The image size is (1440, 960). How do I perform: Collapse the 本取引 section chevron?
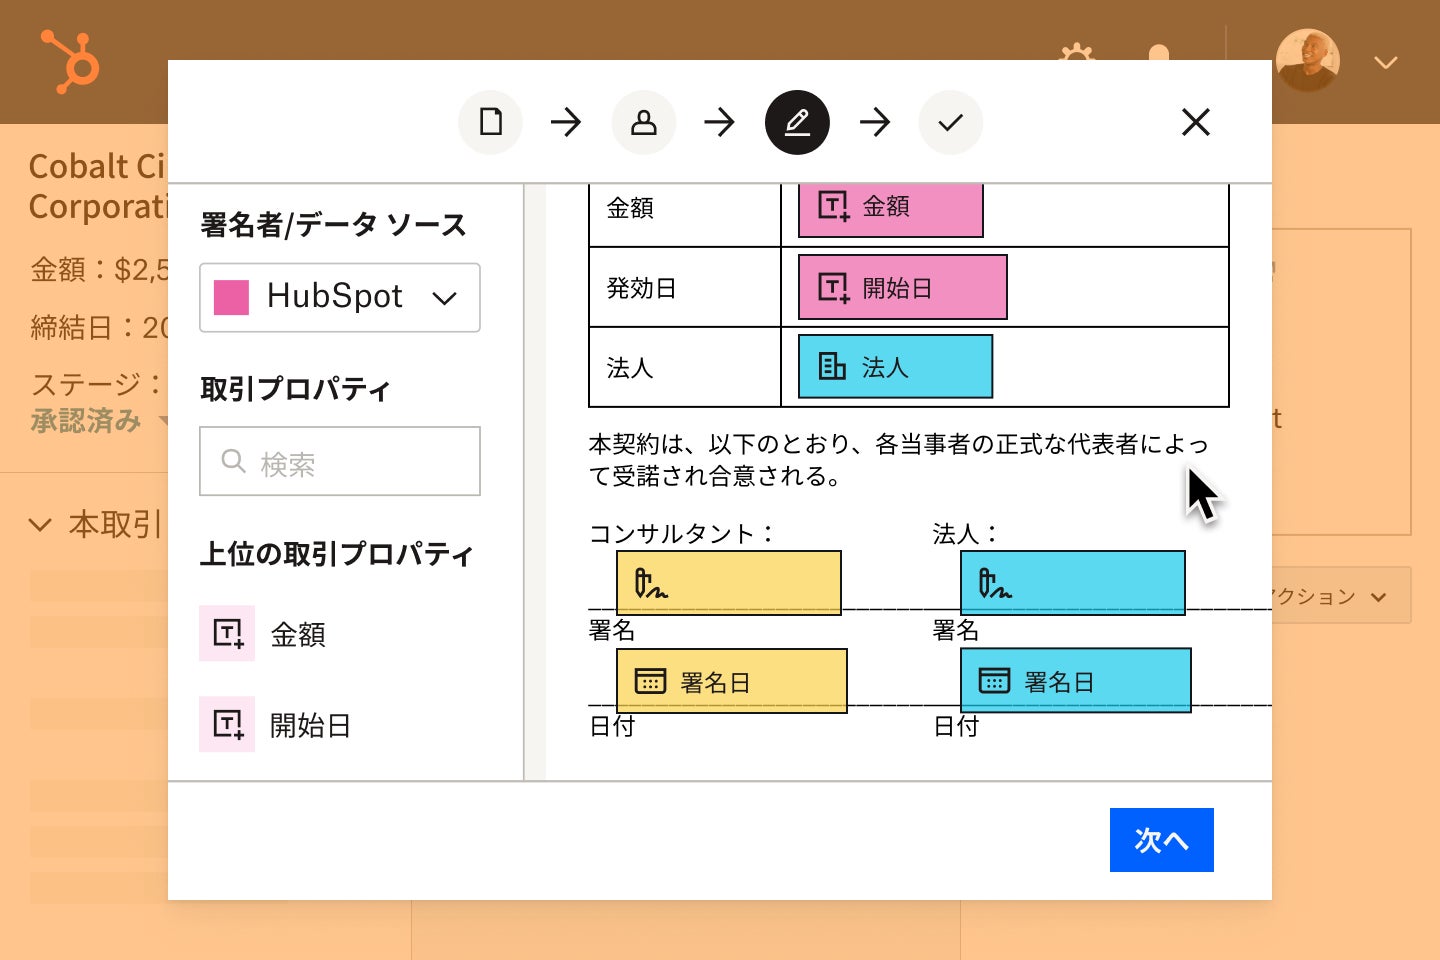40,524
